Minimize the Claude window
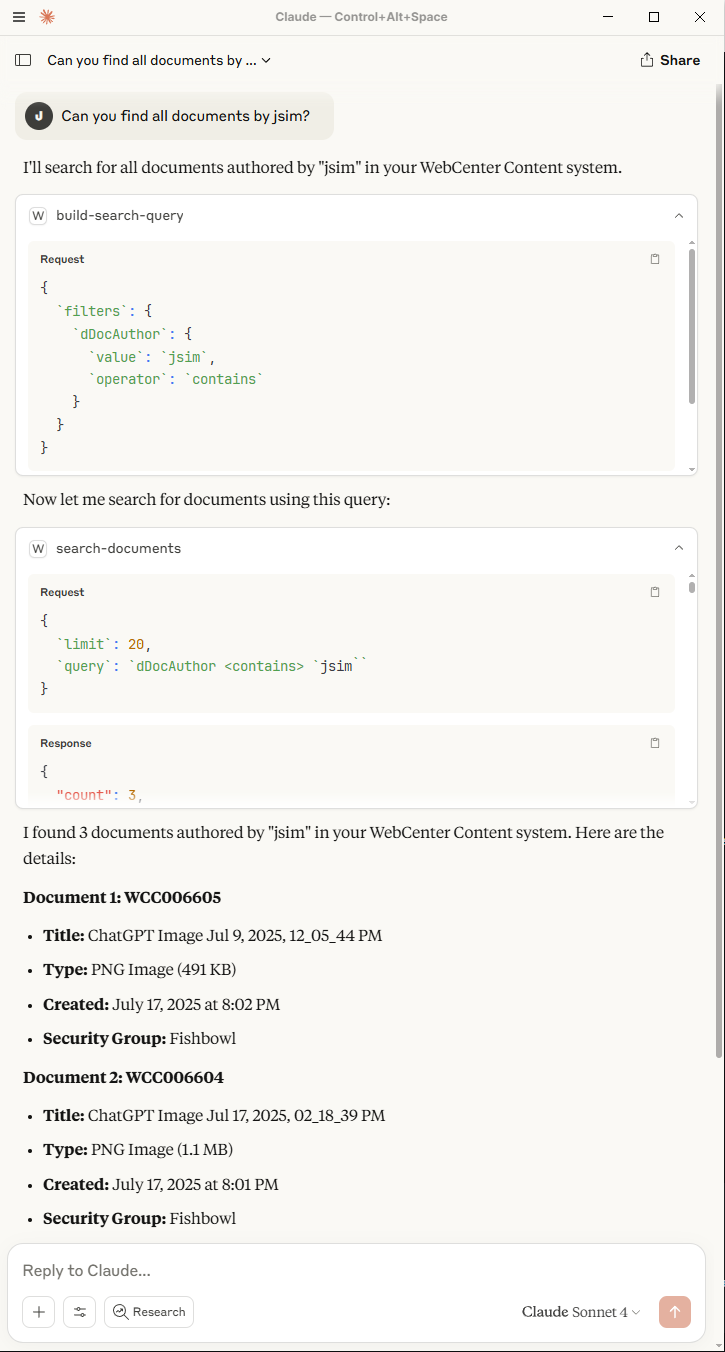 [x=607, y=17]
